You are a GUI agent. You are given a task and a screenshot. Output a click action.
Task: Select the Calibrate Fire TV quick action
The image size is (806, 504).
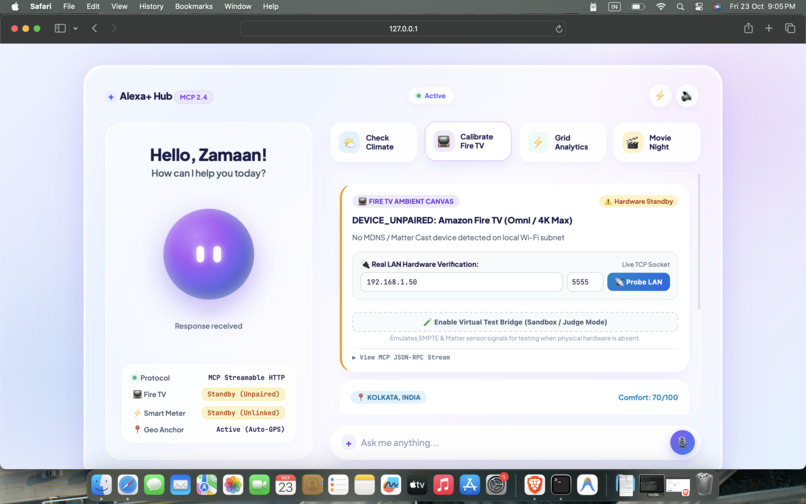(468, 141)
